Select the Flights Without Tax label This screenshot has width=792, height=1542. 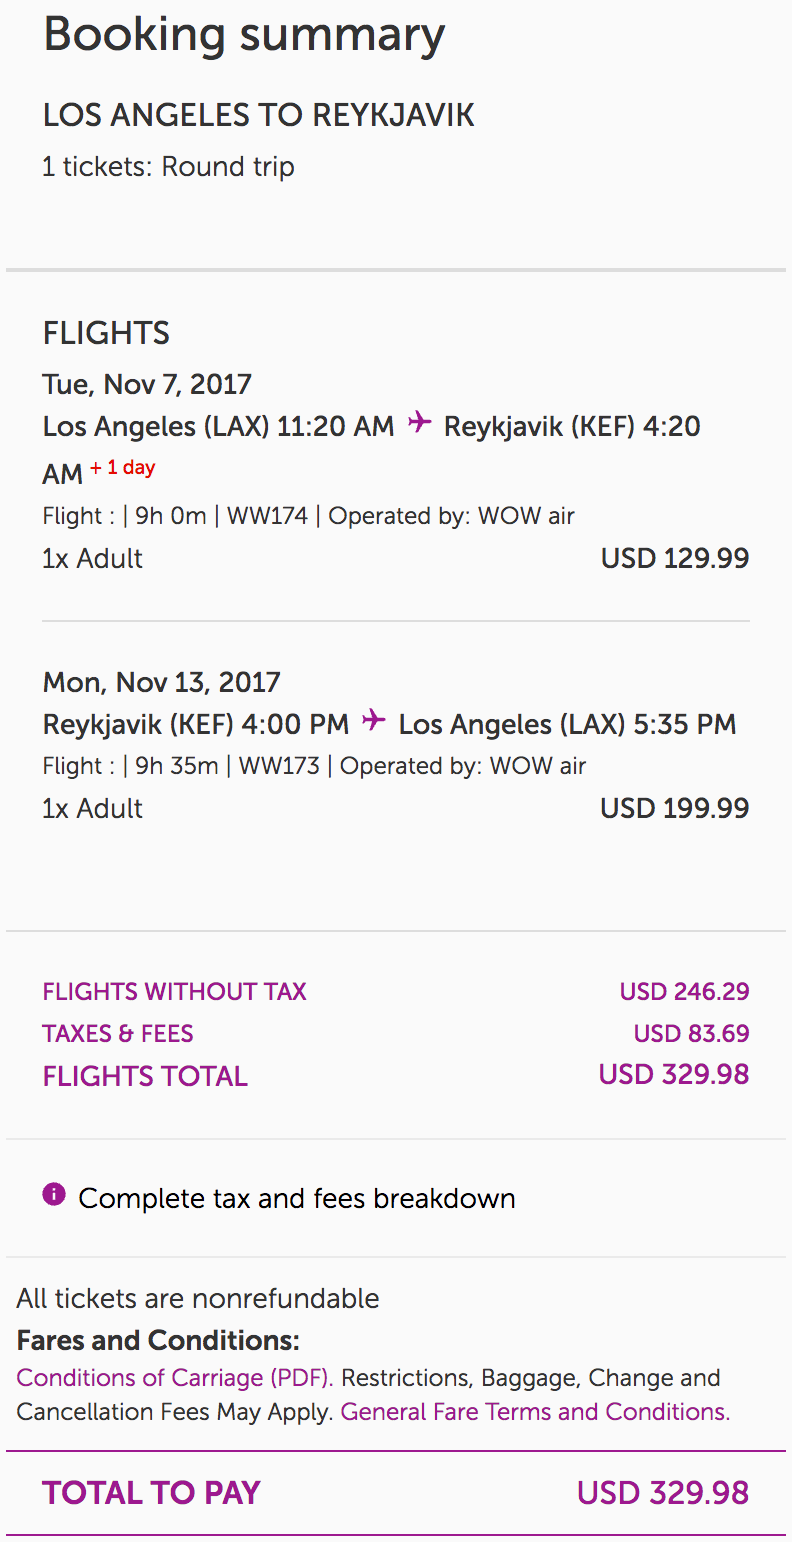174,992
